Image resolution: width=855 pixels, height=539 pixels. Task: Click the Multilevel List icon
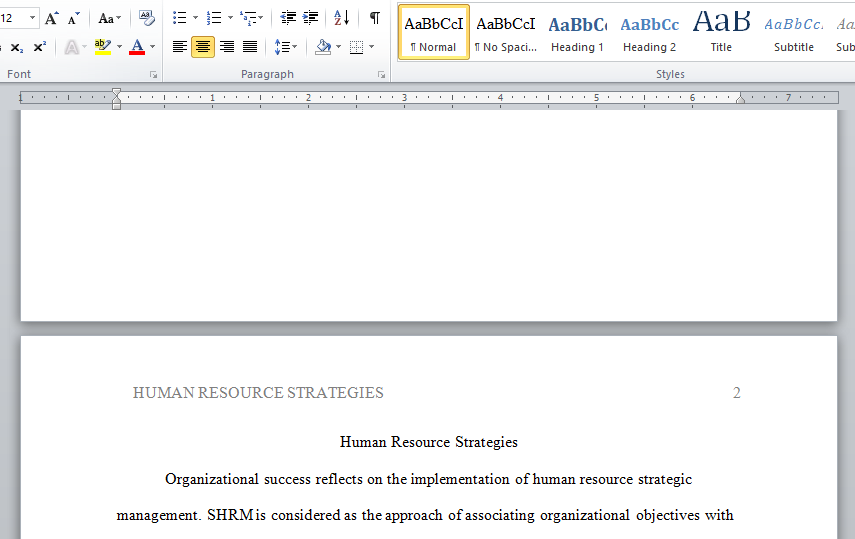[251, 18]
